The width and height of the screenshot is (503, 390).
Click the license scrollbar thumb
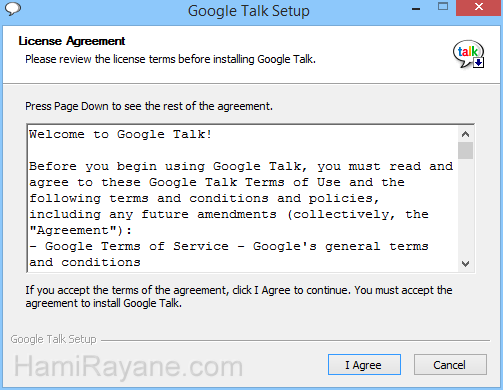pyautogui.click(x=465, y=150)
